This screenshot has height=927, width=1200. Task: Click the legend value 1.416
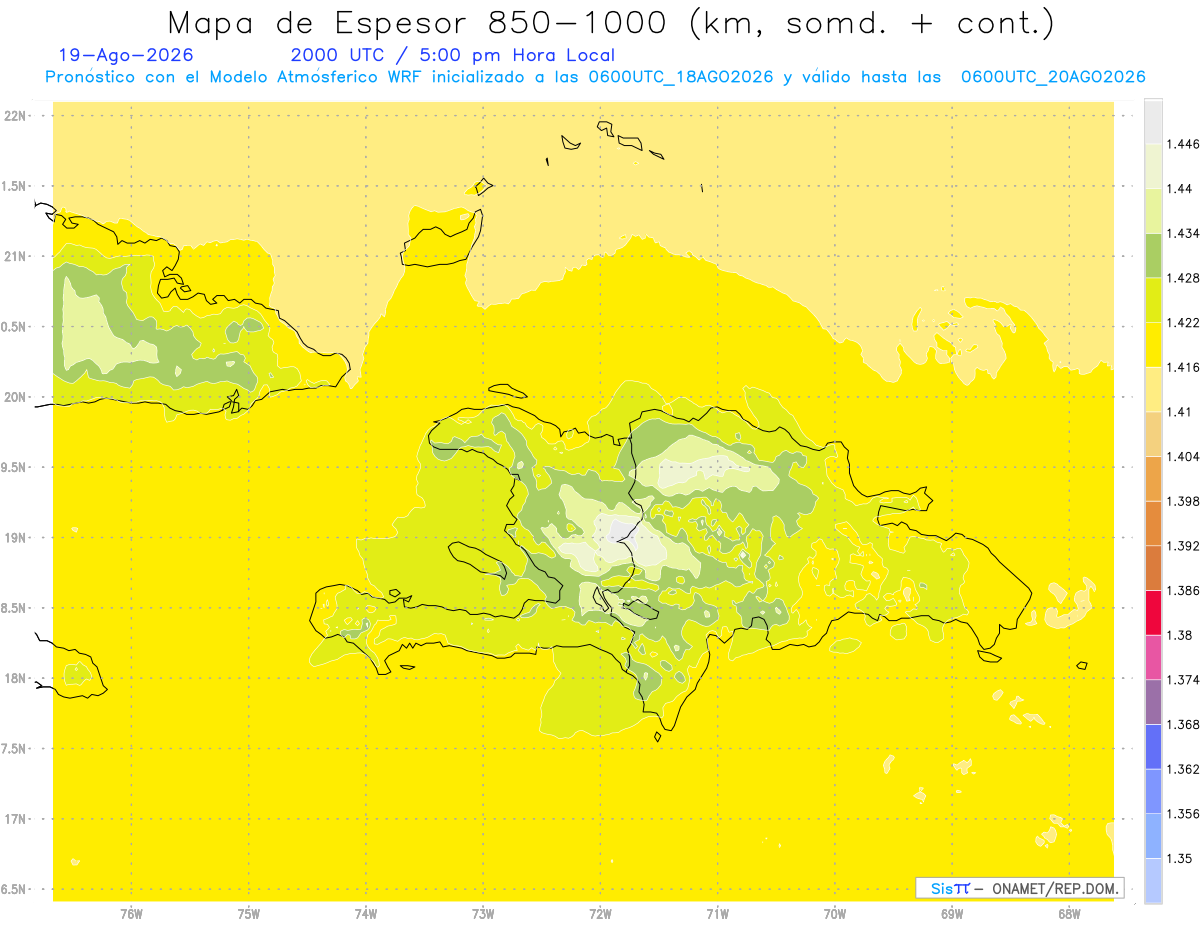coord(1183,367)
